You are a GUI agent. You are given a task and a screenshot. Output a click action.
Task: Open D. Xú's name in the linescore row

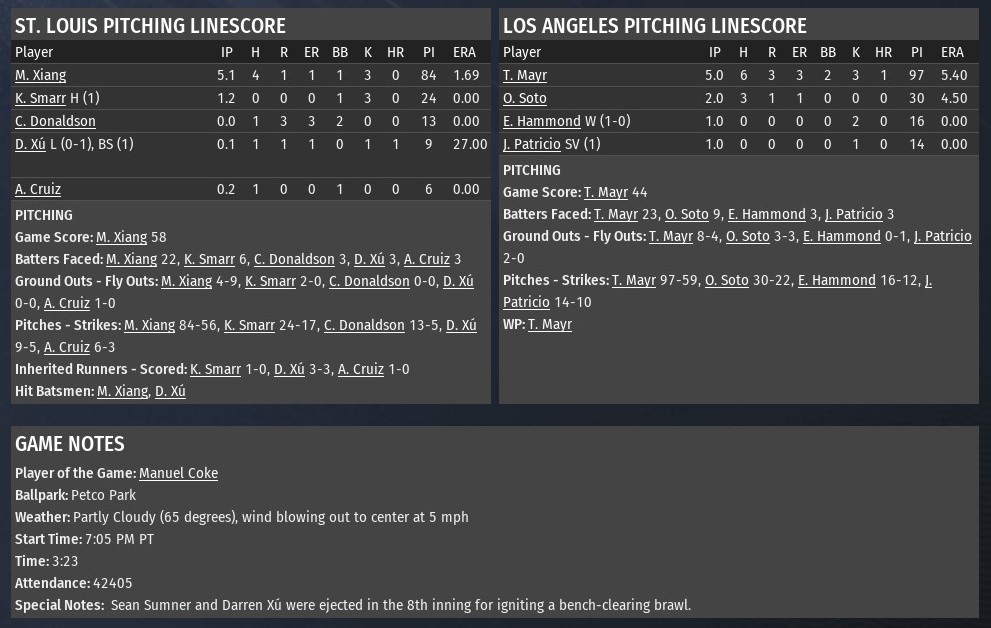30,144
